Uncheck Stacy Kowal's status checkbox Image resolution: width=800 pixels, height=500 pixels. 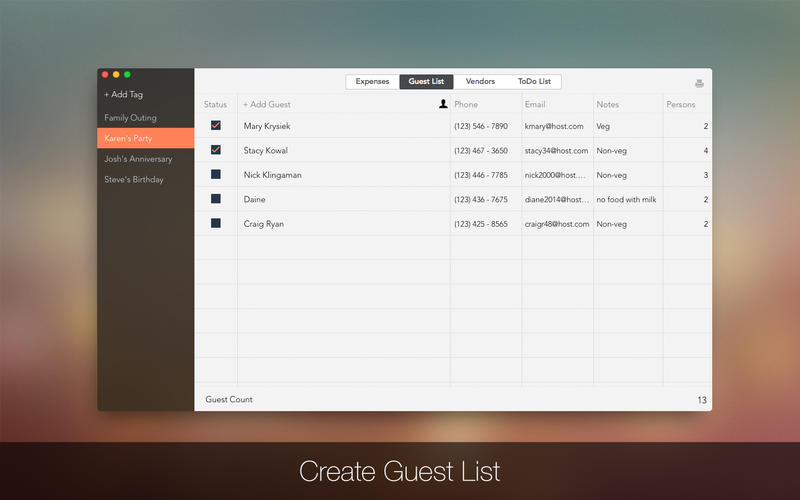click(216, 150)
